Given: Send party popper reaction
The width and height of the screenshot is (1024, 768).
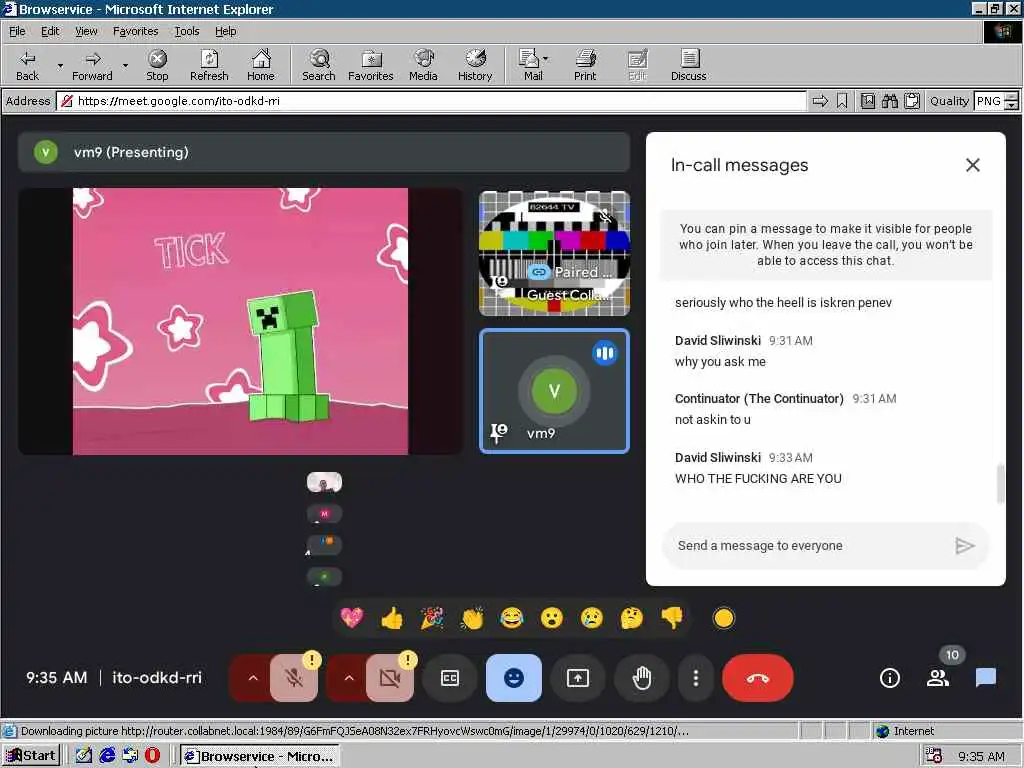Looking at the screenshot, I should click(x=432, y=618).
